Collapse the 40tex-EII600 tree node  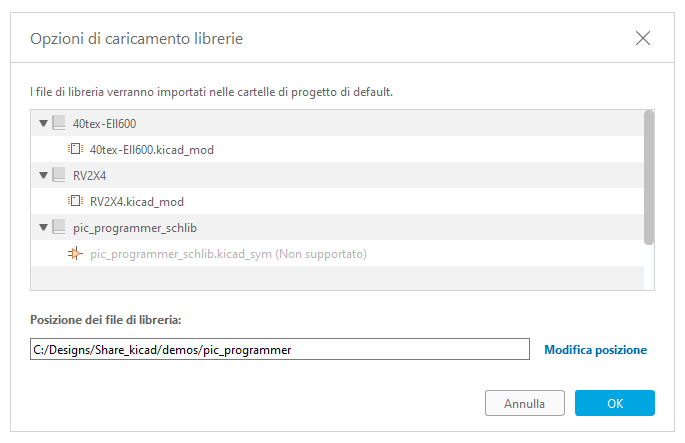tap(43, 124)
